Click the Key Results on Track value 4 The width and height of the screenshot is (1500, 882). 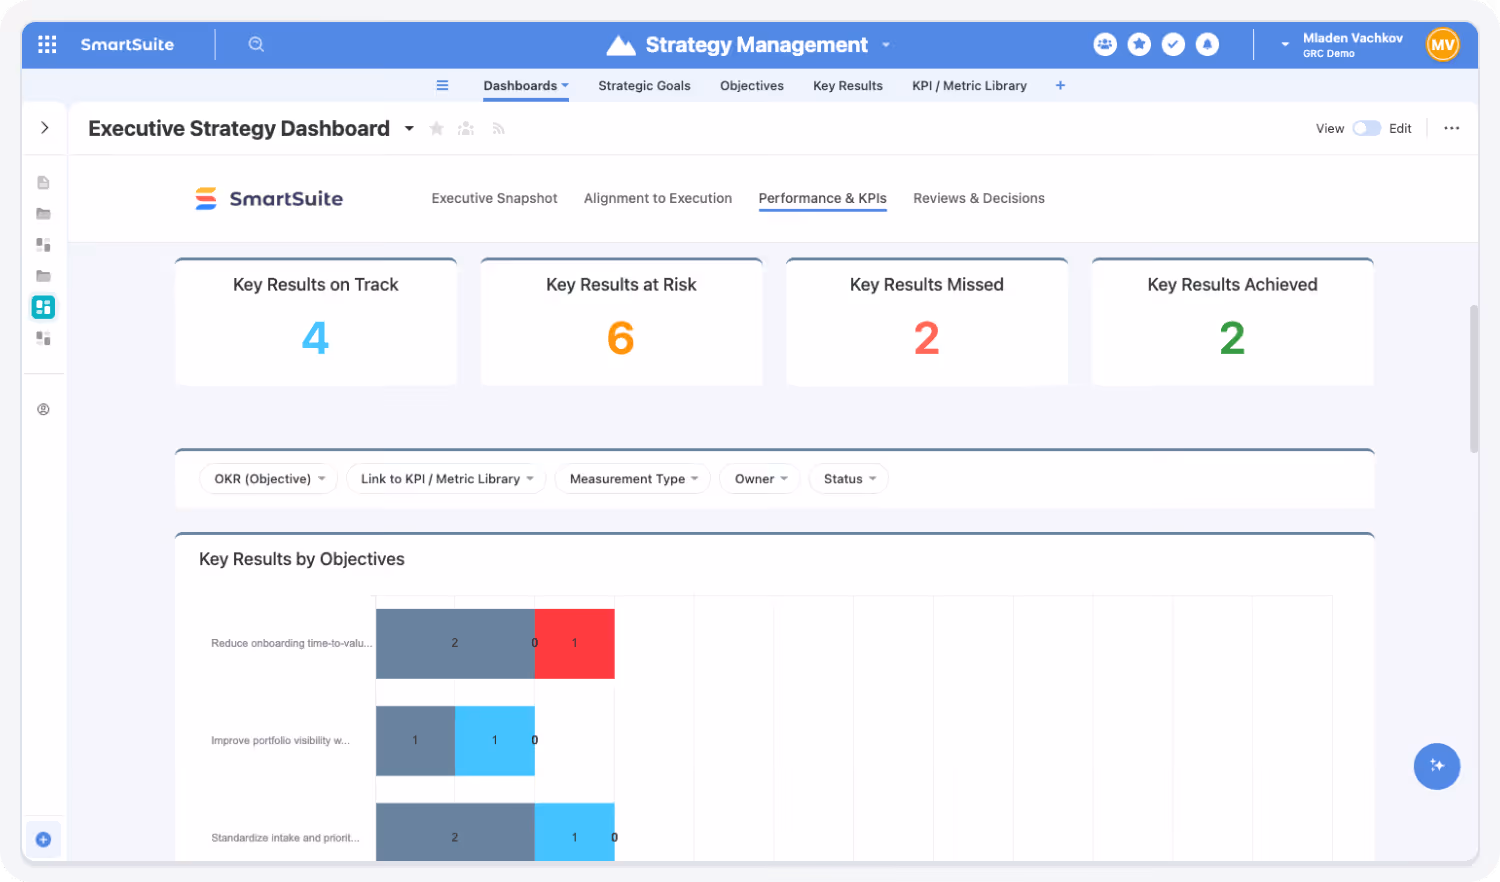coord(316,338)
